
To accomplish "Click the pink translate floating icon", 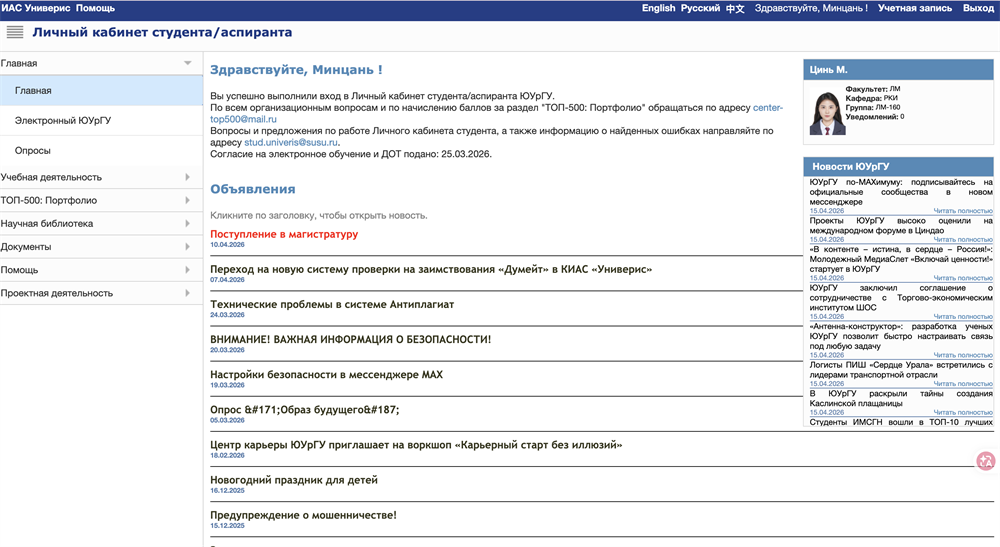I will click(x=986, y=461).
